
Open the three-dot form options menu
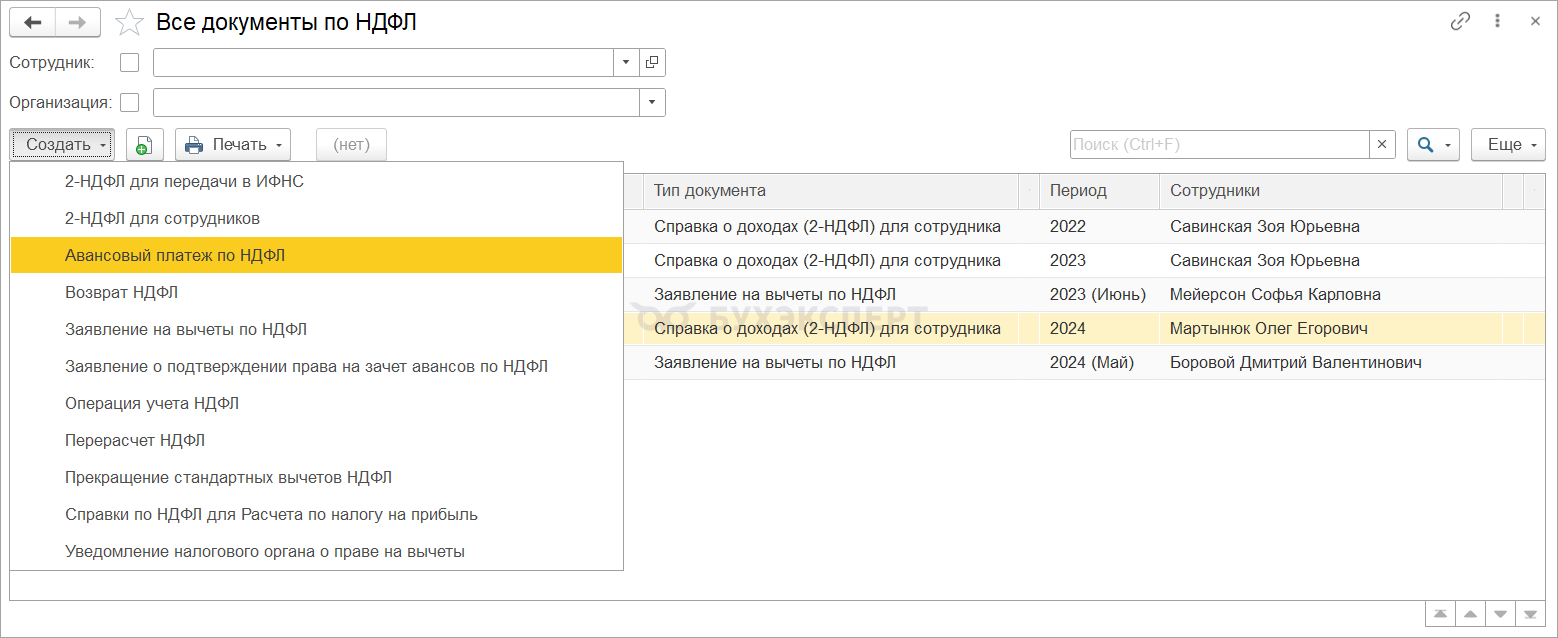click(x=1498, y=21)
